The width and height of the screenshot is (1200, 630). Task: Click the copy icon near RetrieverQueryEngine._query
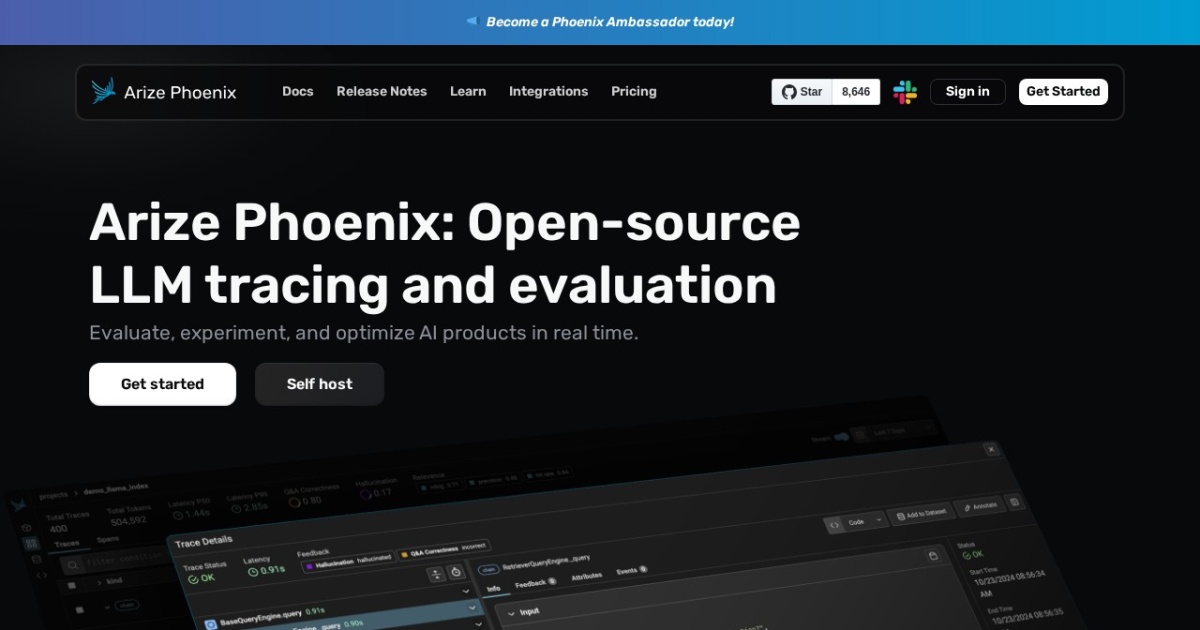[x=935, y=557]
